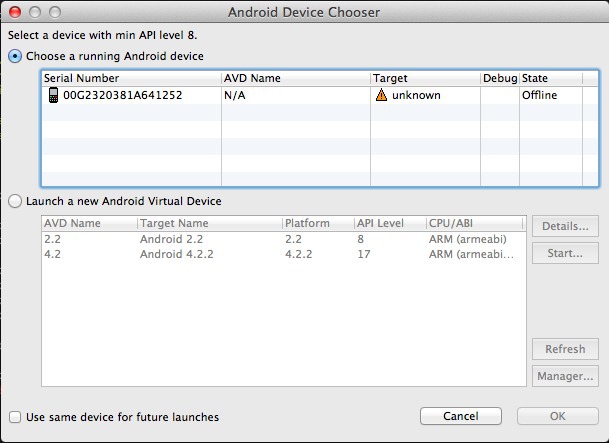Click the Details... button

click(565, 226)
